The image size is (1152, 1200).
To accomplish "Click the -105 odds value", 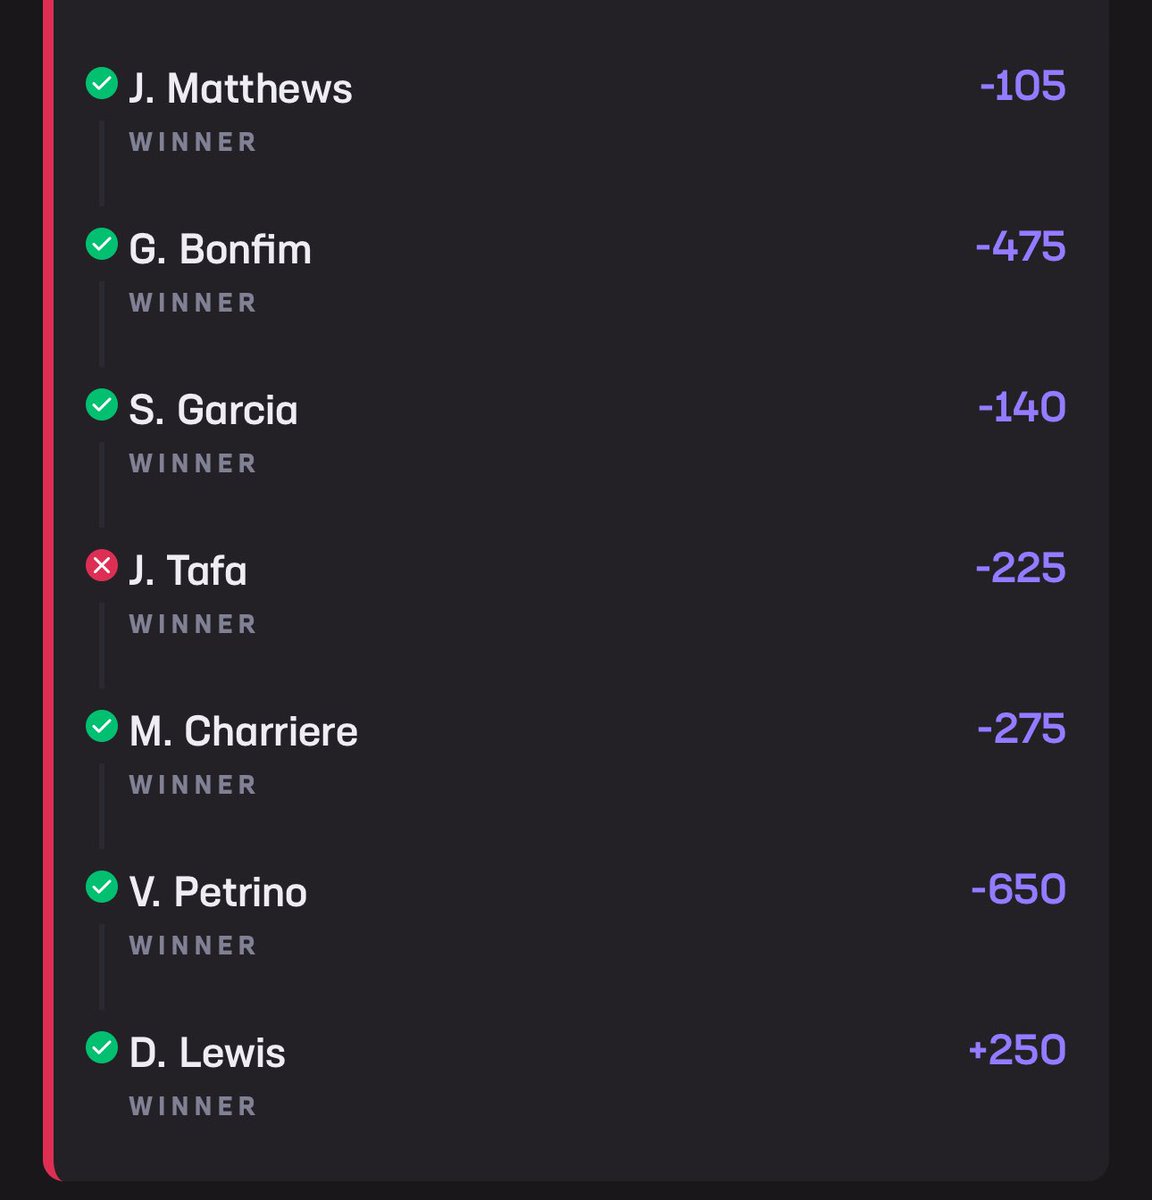I will (x=1022, y=86).
